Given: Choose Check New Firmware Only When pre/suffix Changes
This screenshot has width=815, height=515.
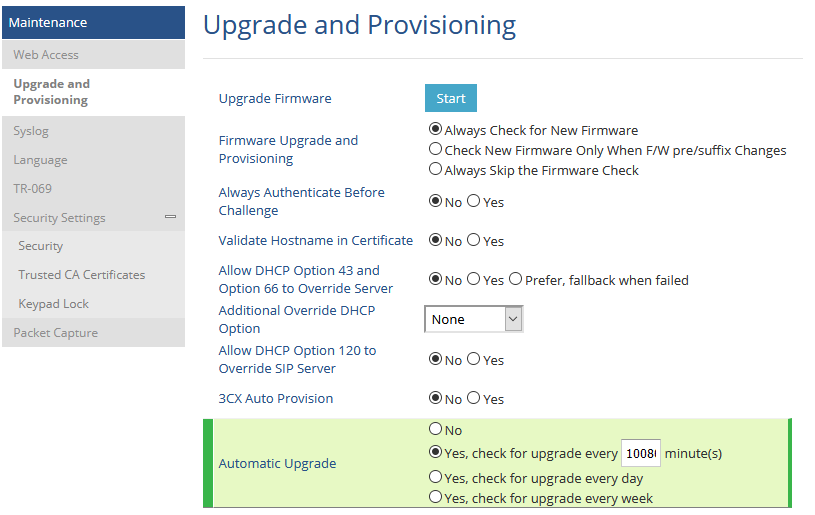Looking at the screenshot, I should coord(436,150).
